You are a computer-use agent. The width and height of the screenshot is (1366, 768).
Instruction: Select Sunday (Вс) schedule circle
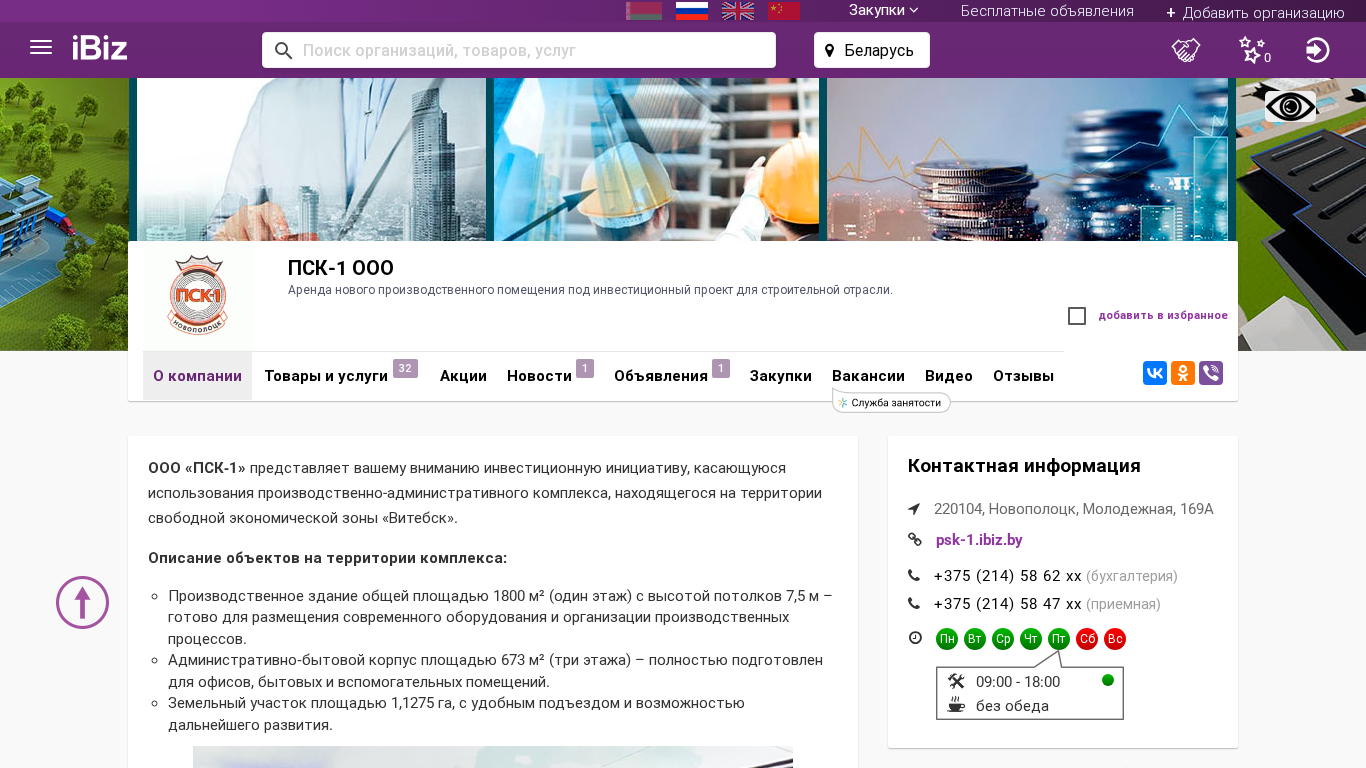click(1115, 639)
